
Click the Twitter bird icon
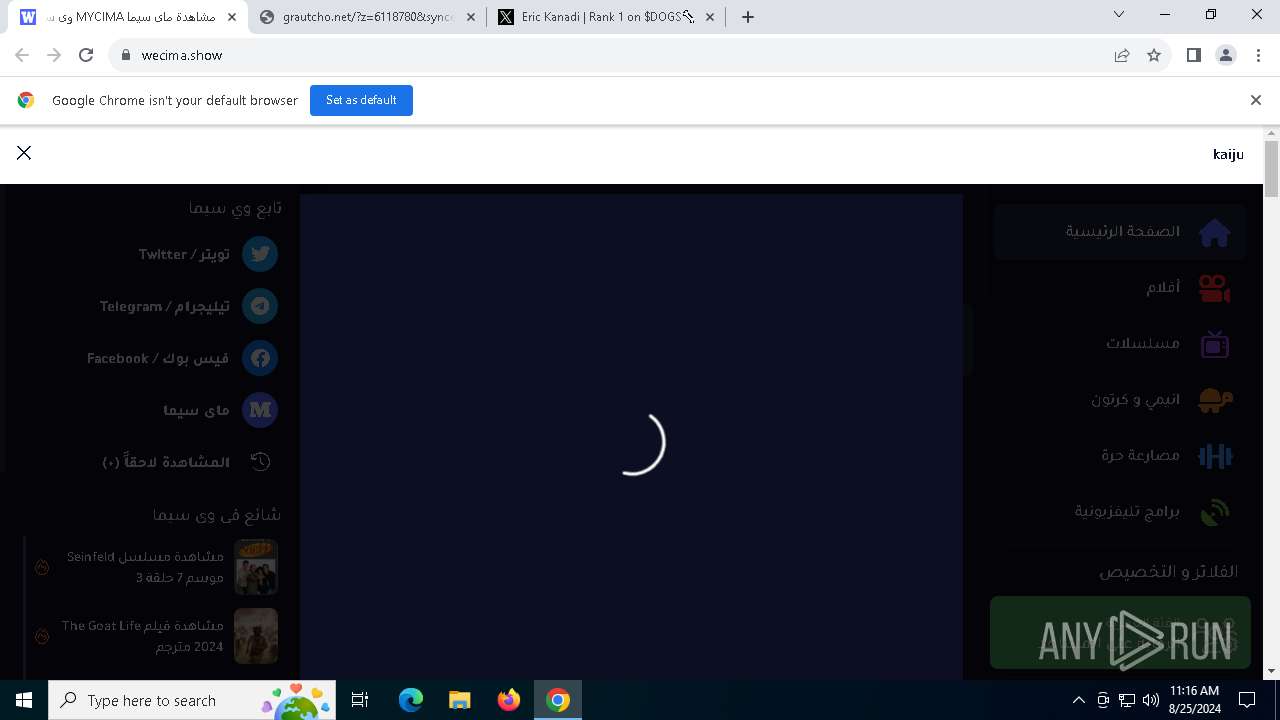point(260,254)
